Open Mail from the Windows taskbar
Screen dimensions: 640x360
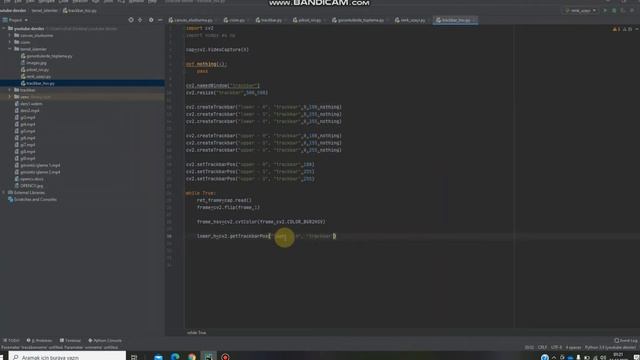(158, 357)
